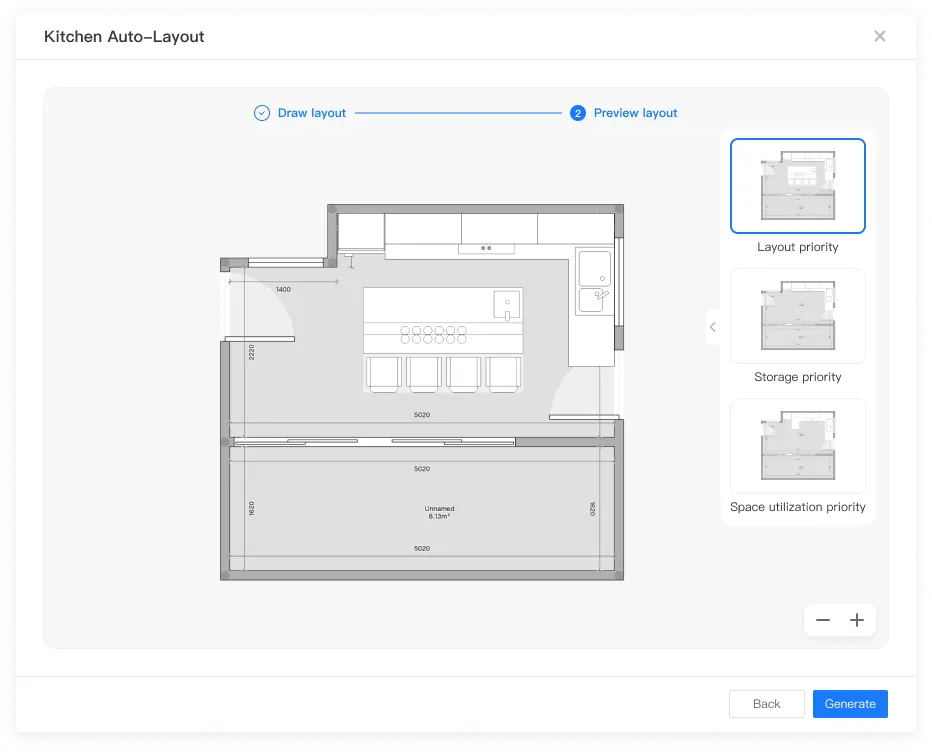Click the Back button
Viewport: 932px width, 752px height.
pos(766,704)
